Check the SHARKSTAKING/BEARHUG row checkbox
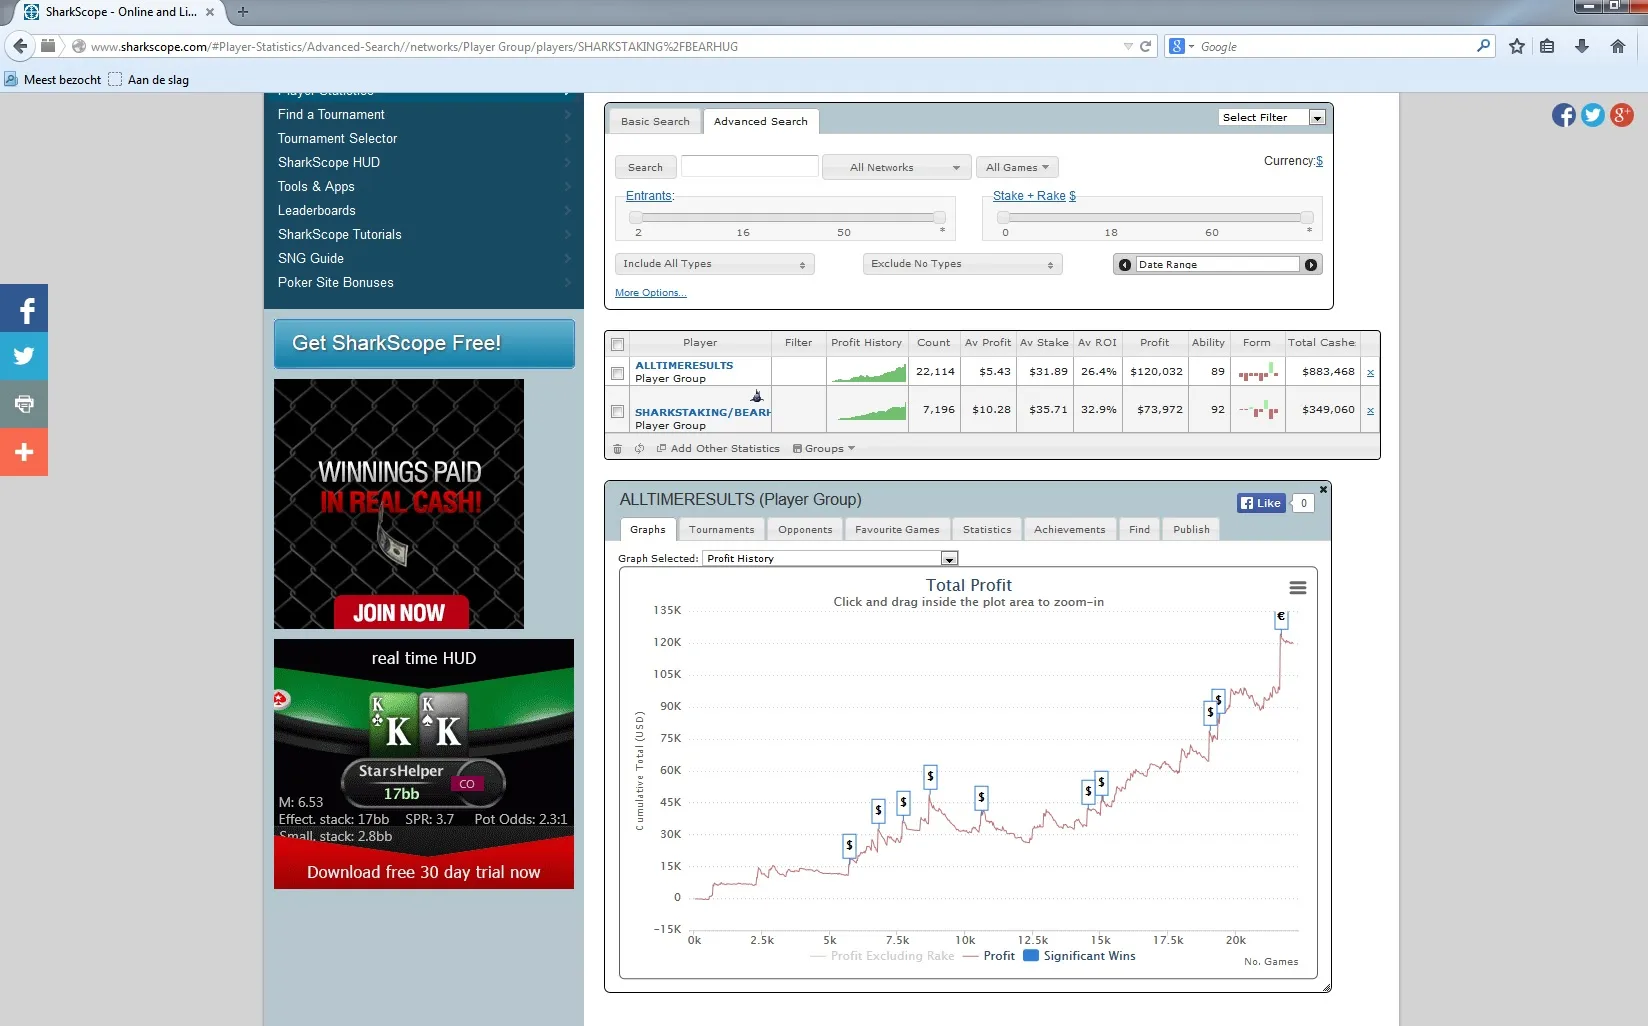 point(618,411)
